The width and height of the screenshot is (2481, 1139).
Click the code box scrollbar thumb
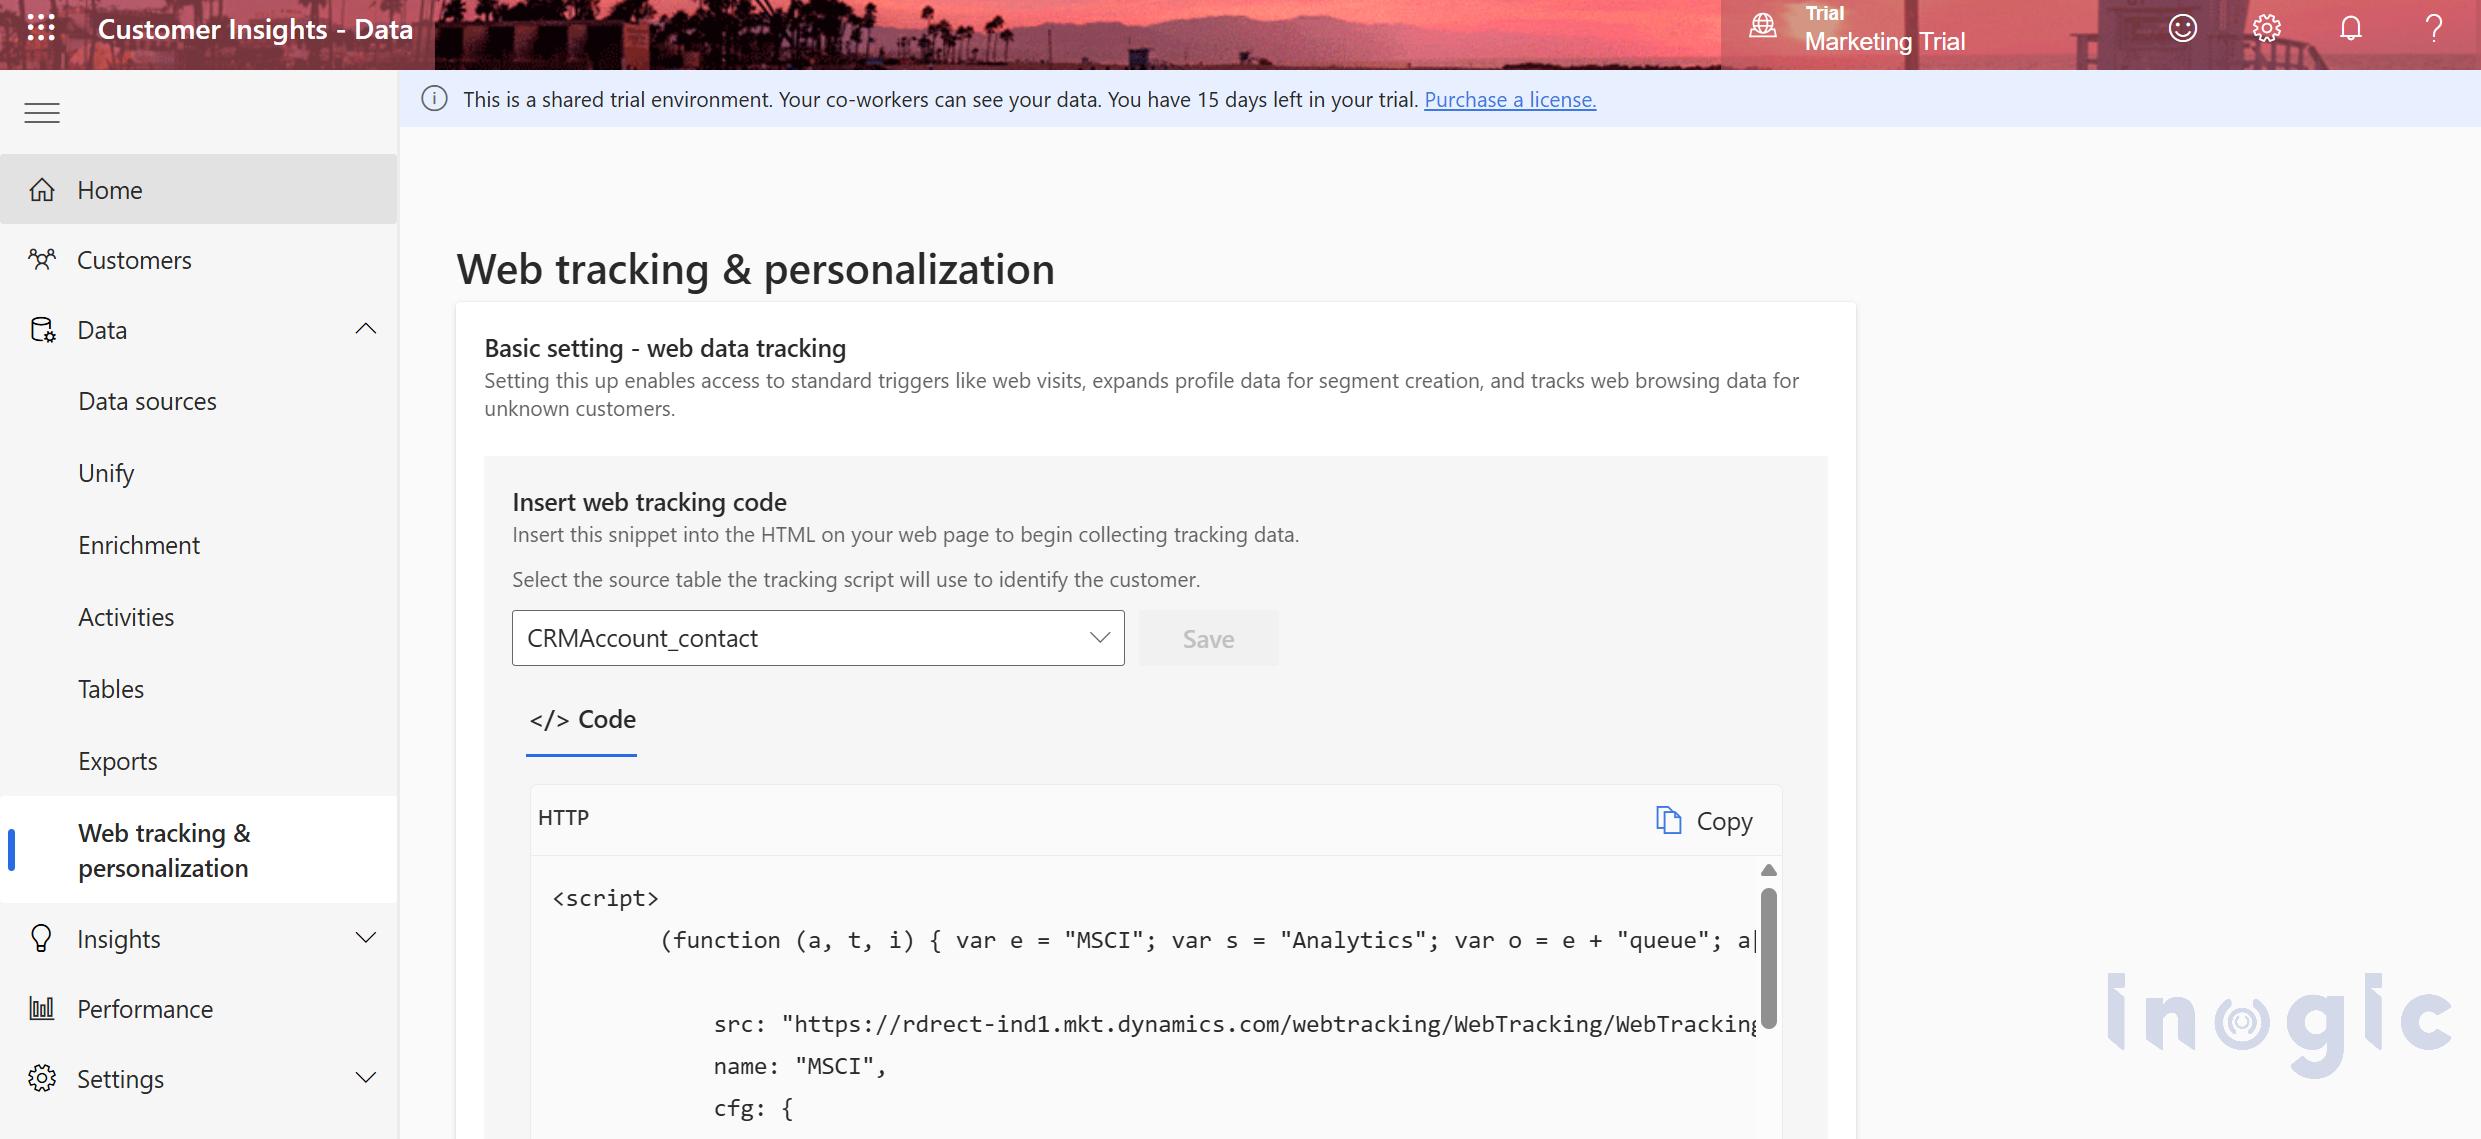click(1768, 957)
